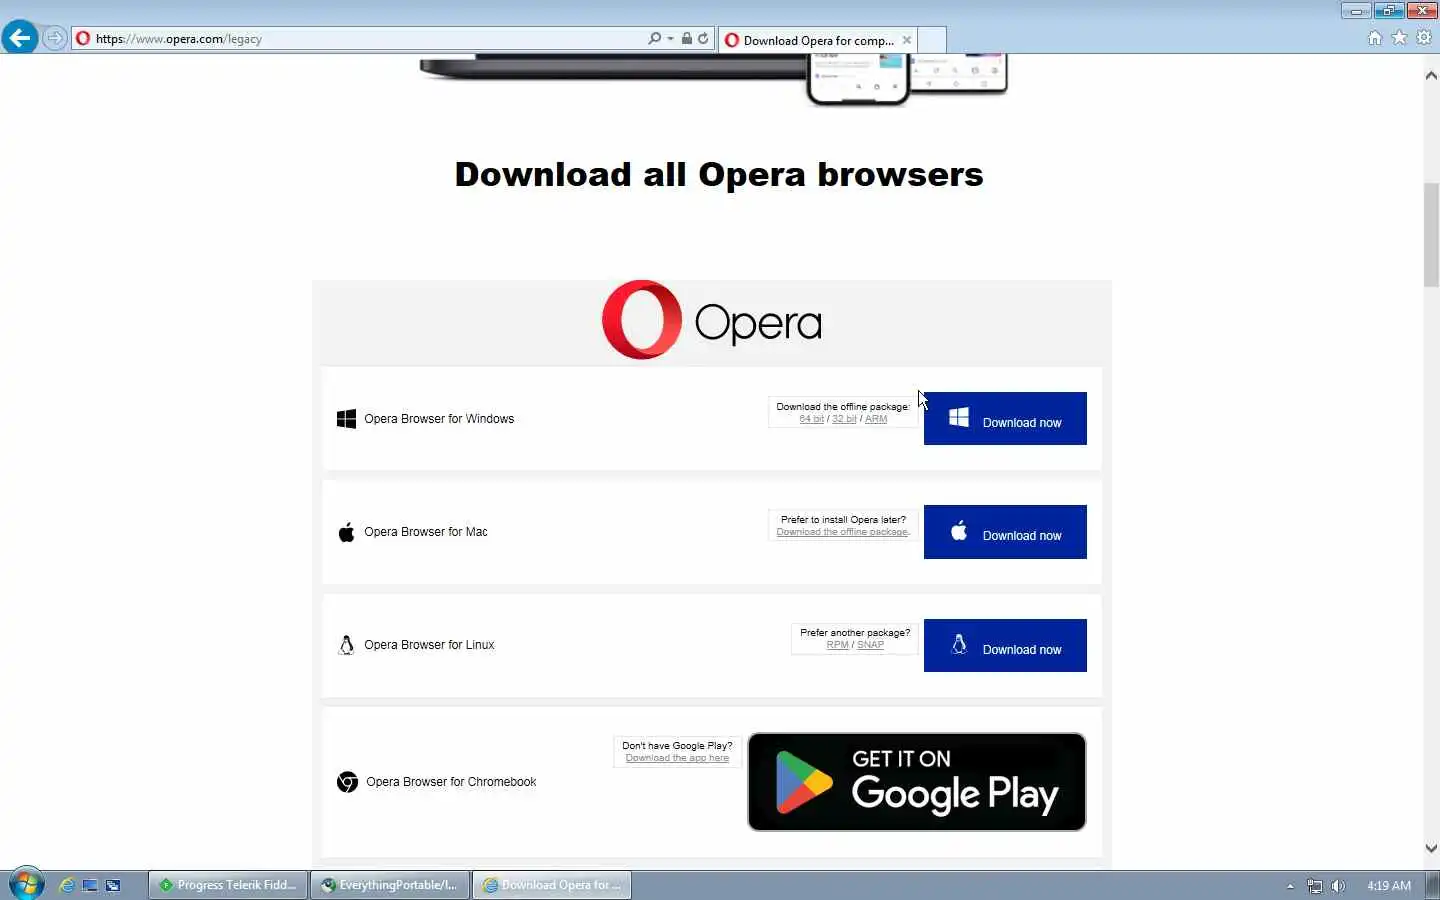The height and width of the screenshot is (900, 1440).
Task: Refresh the page with the reload icon
Action: (x=703, y=38)
